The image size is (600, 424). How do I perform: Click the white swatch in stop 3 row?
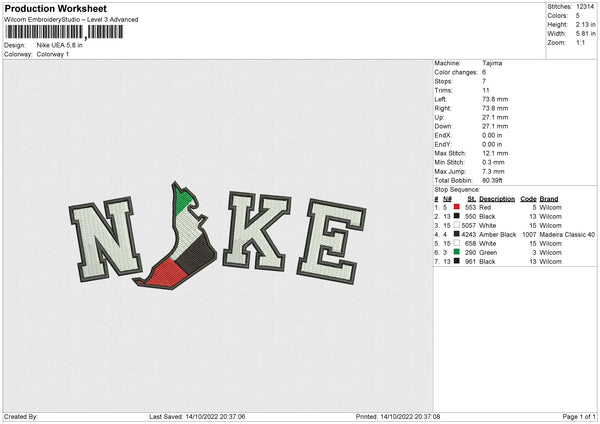pyautogui.click(x=457, y=225)
